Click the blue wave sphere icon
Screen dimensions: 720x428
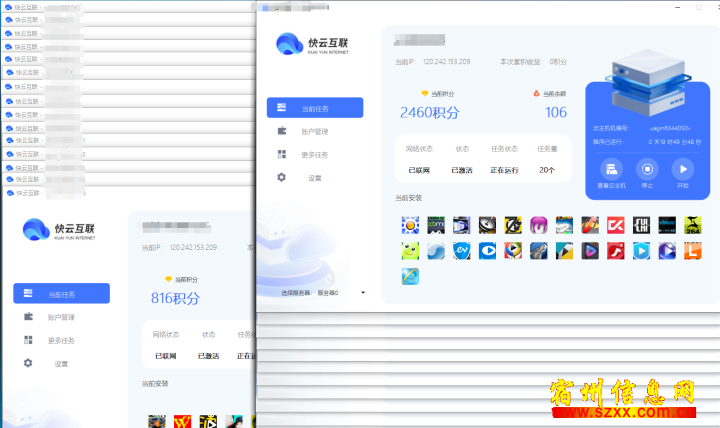coord(436,251)
